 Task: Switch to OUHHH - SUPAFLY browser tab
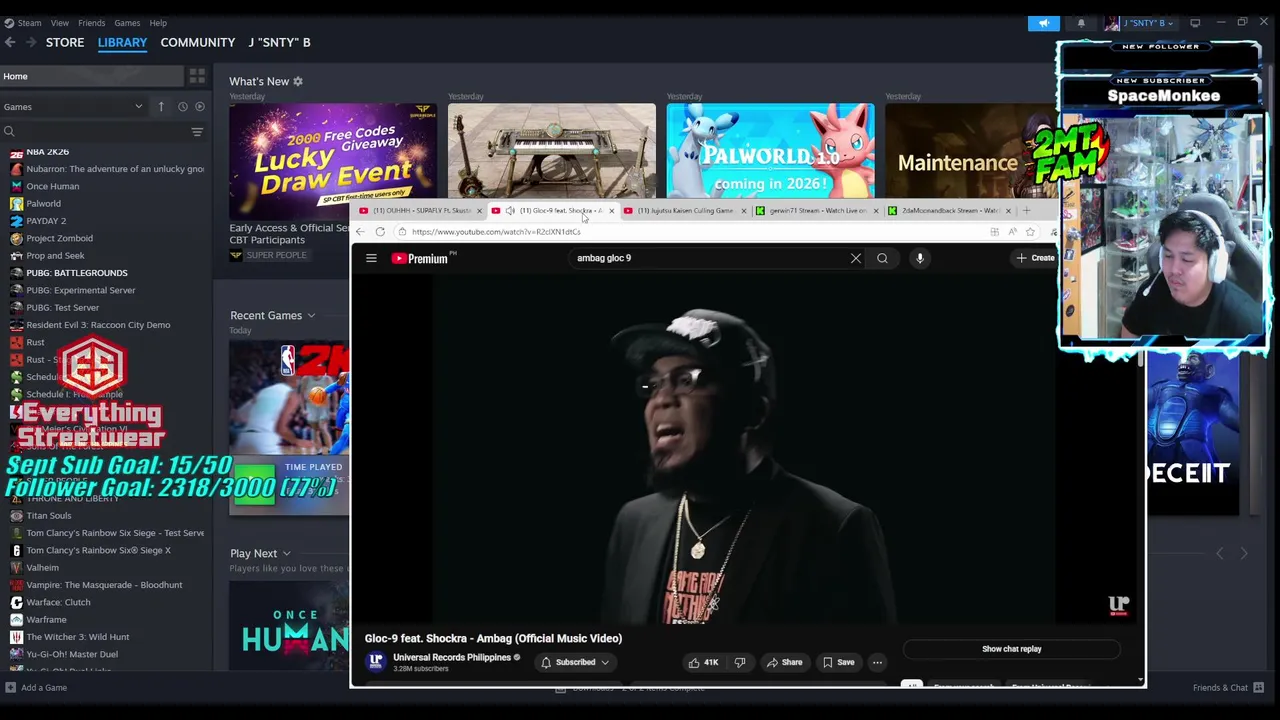point(422,211)
